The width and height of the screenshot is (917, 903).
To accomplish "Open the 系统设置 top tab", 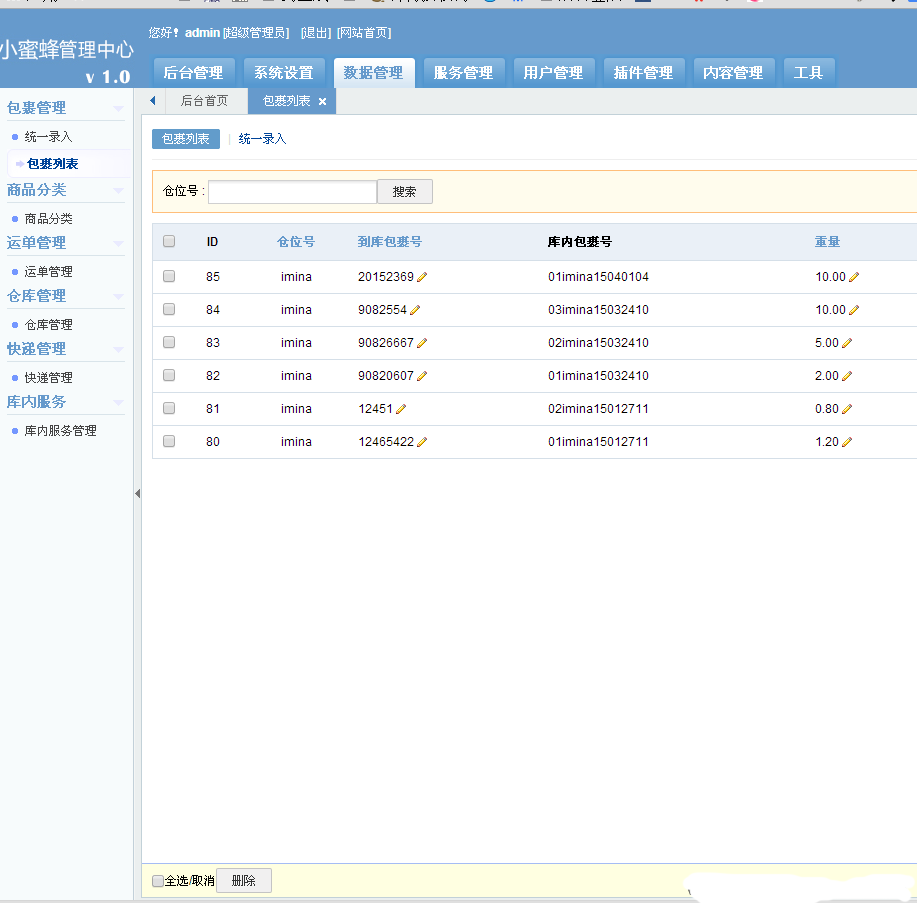I will point(284,73).
